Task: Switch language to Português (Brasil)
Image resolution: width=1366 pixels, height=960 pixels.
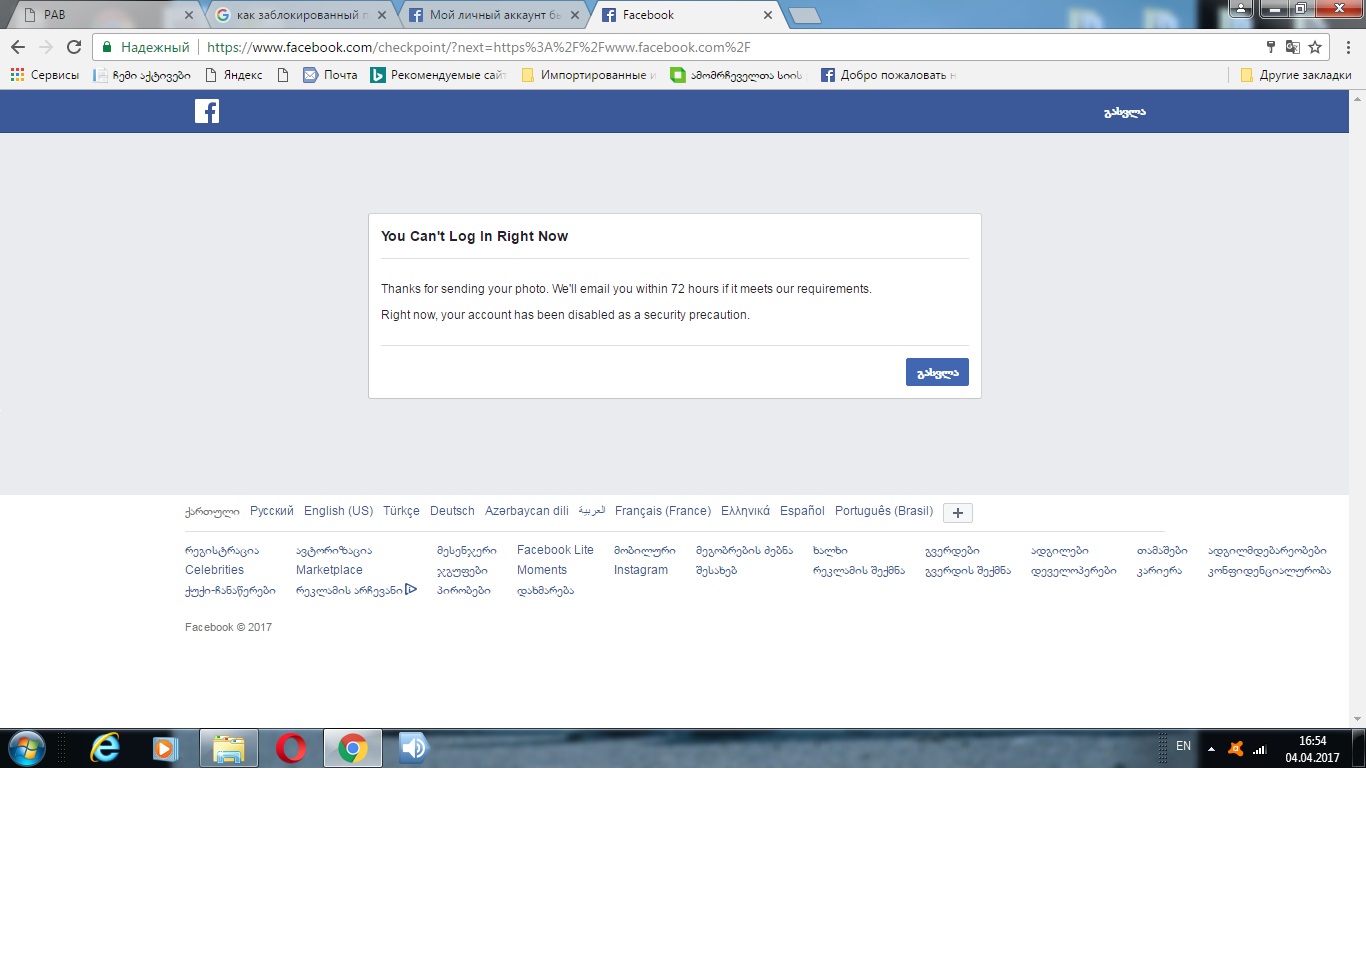Action: pyautogui.click(x=884, y=511)
